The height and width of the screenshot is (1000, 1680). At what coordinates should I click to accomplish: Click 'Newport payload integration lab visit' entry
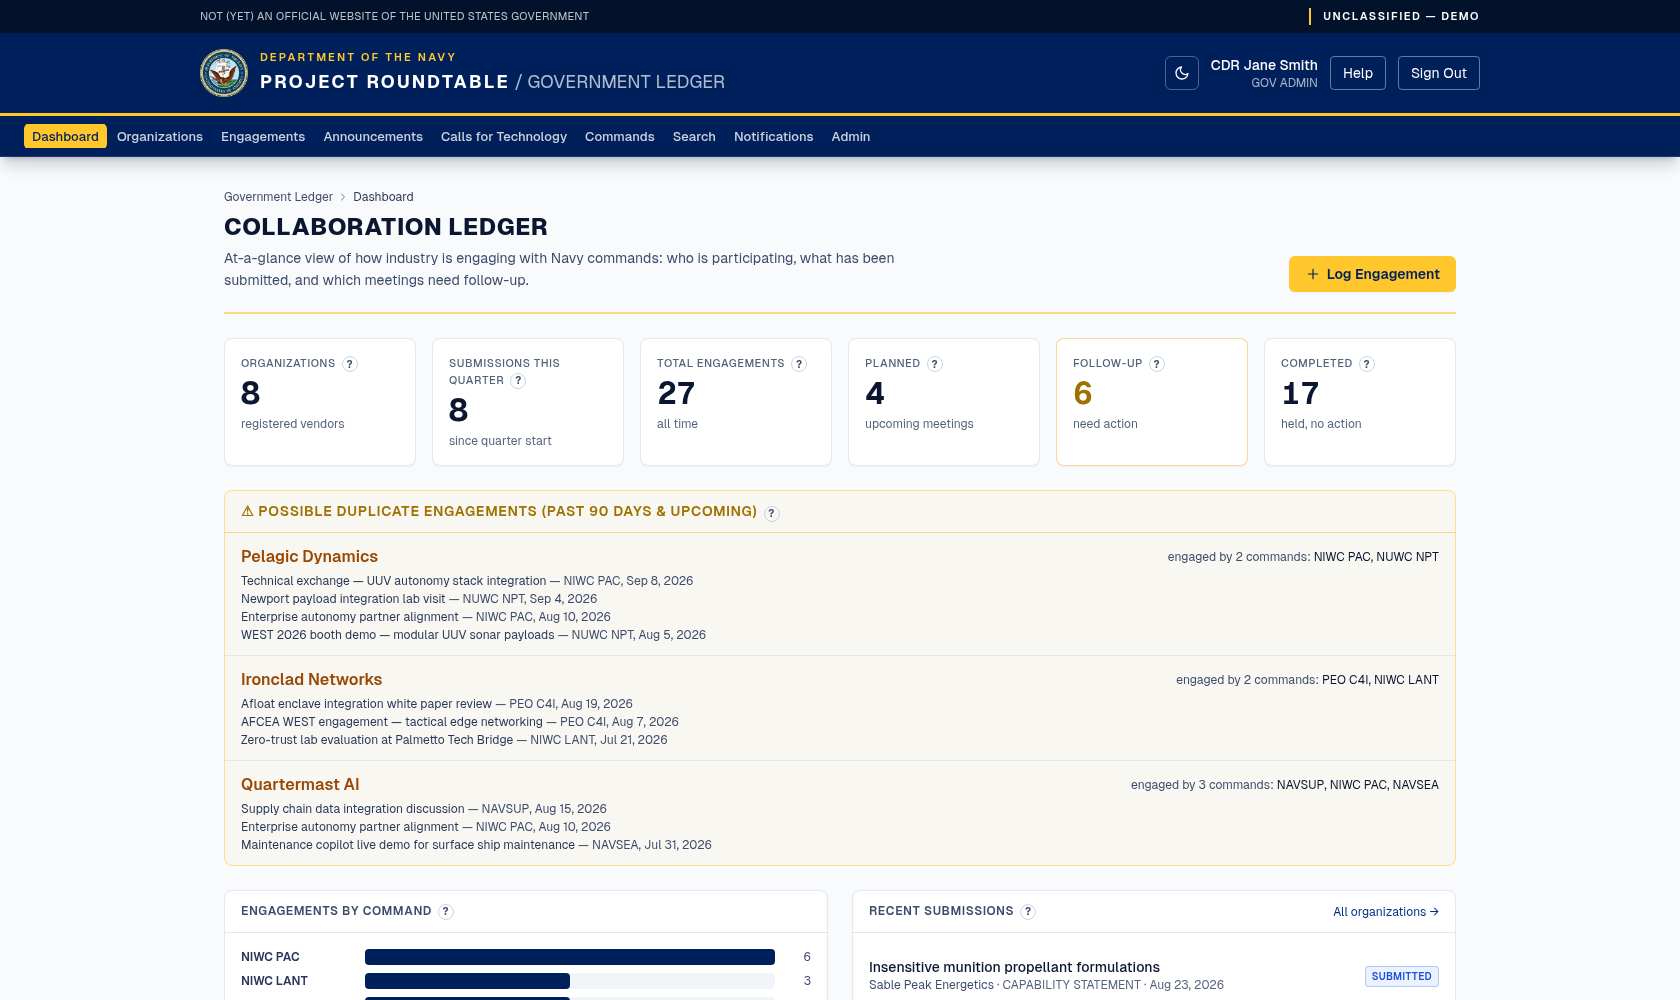coord(419,599)
